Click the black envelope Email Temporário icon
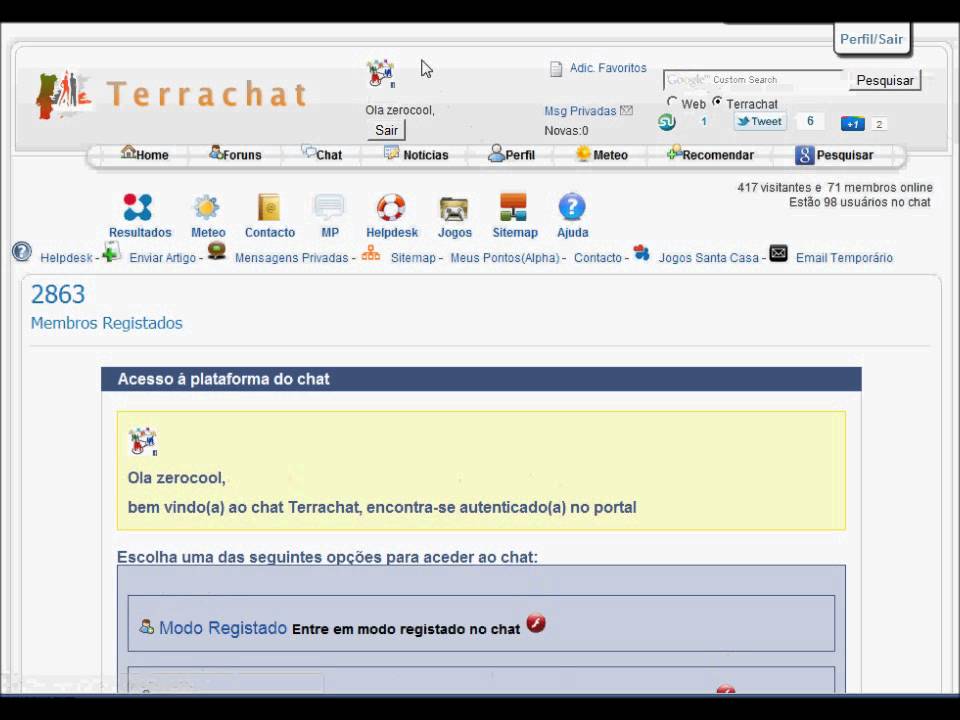The image size is (960, 720). 778,253
